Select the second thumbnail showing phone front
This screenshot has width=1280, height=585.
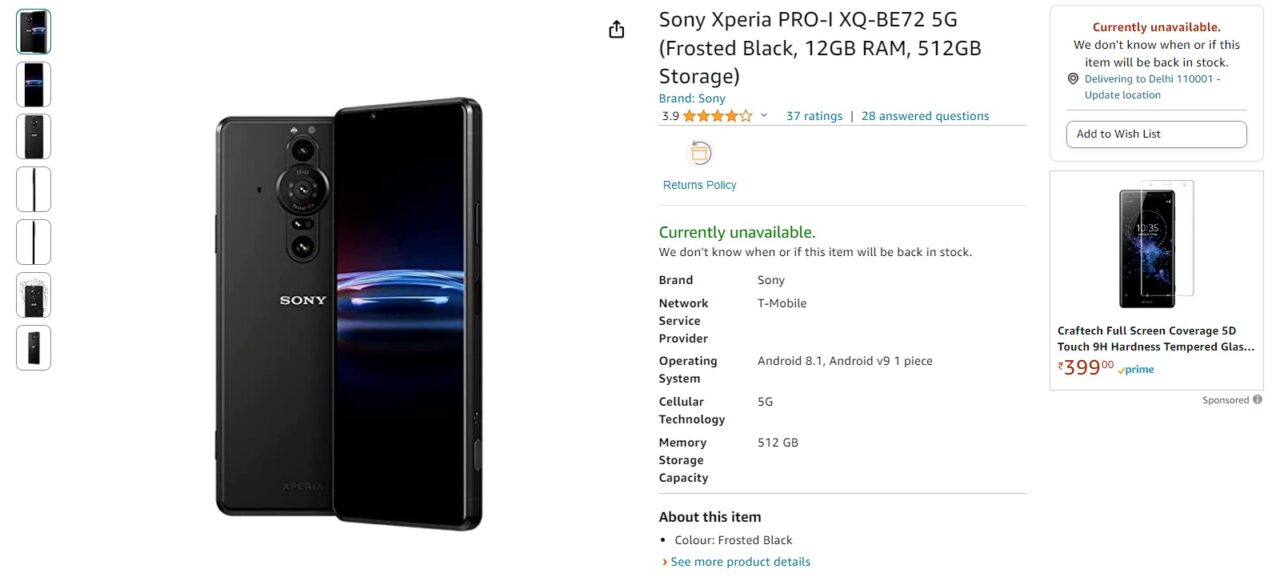33,85
